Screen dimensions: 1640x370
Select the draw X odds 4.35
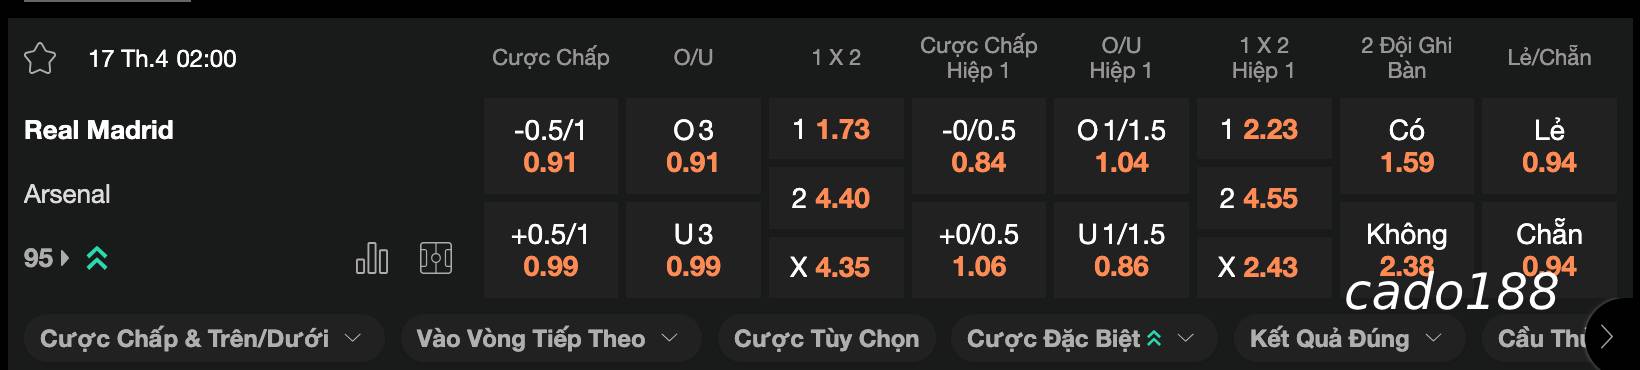click(836, 268)
